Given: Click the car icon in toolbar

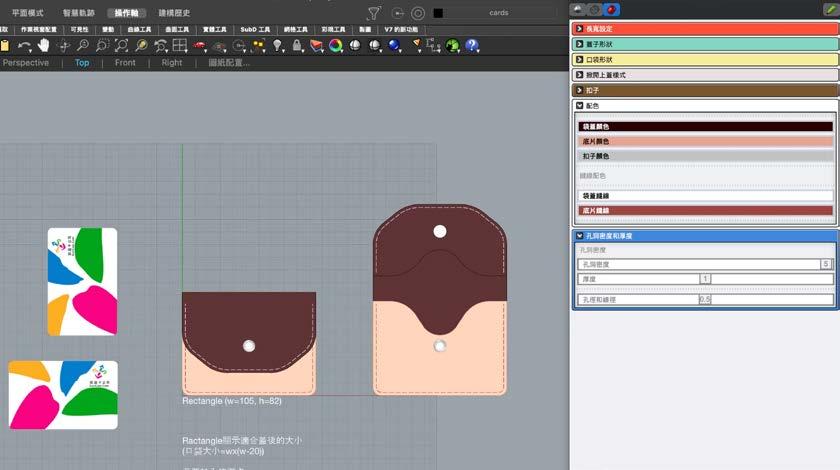Looking at the screenshot, I should 199,46.
